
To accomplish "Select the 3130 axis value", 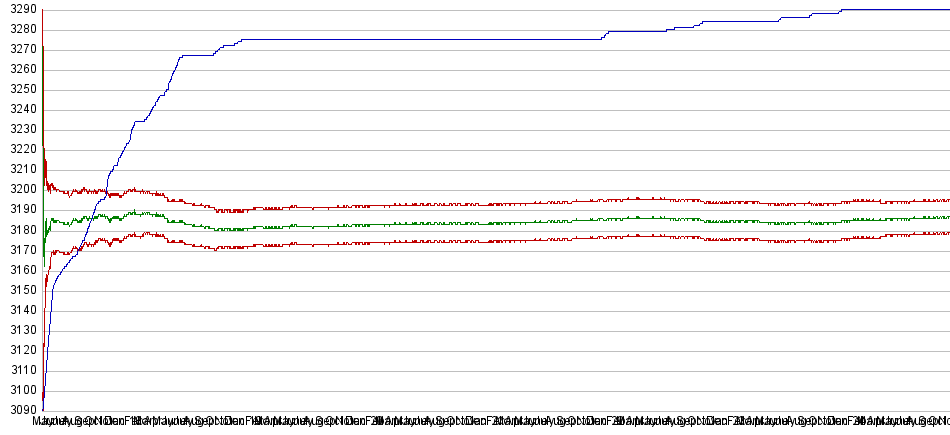I will pyautogui.click(x=19, y=330).
